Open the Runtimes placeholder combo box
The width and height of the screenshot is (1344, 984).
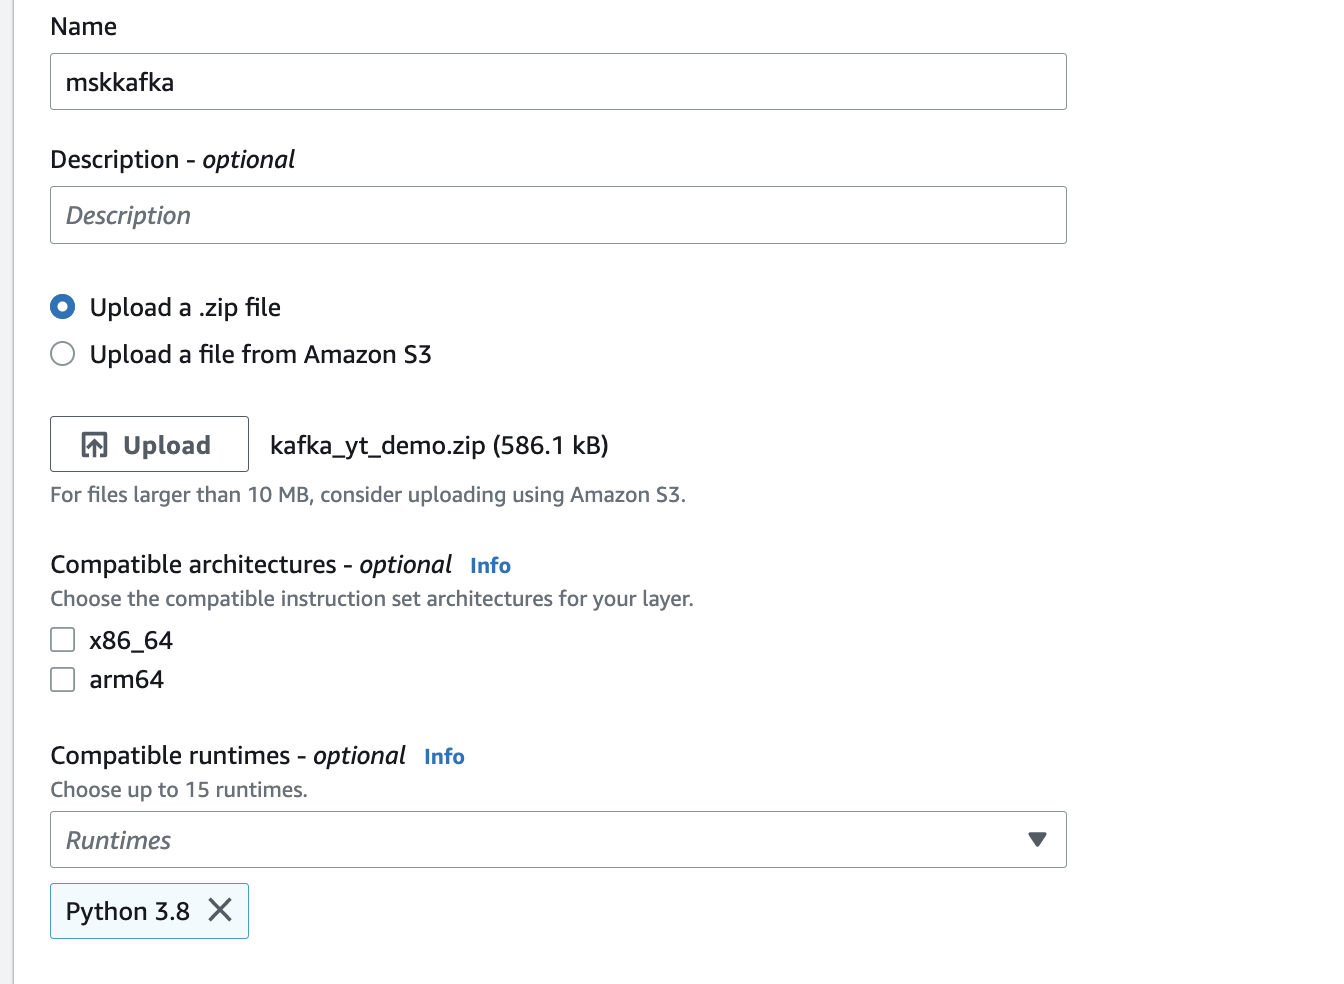[540, 839]
